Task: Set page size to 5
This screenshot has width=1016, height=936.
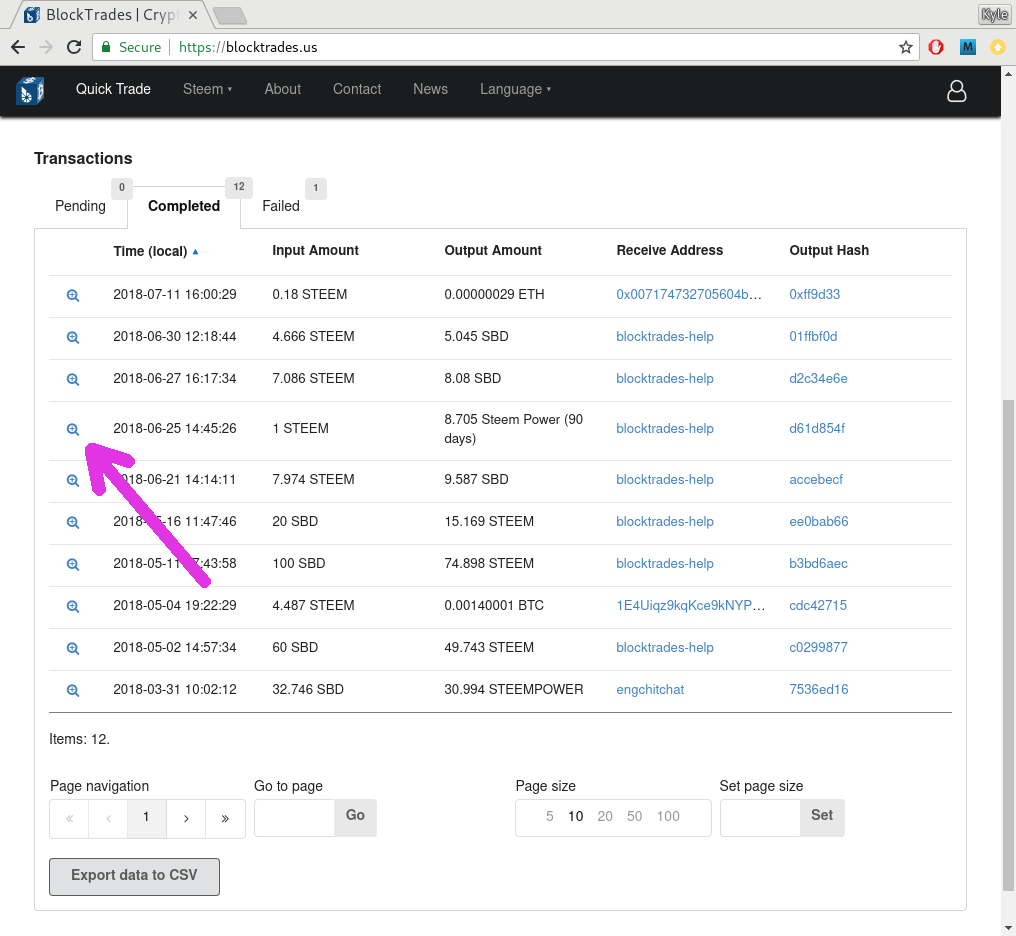Action: tap(549, 816)
